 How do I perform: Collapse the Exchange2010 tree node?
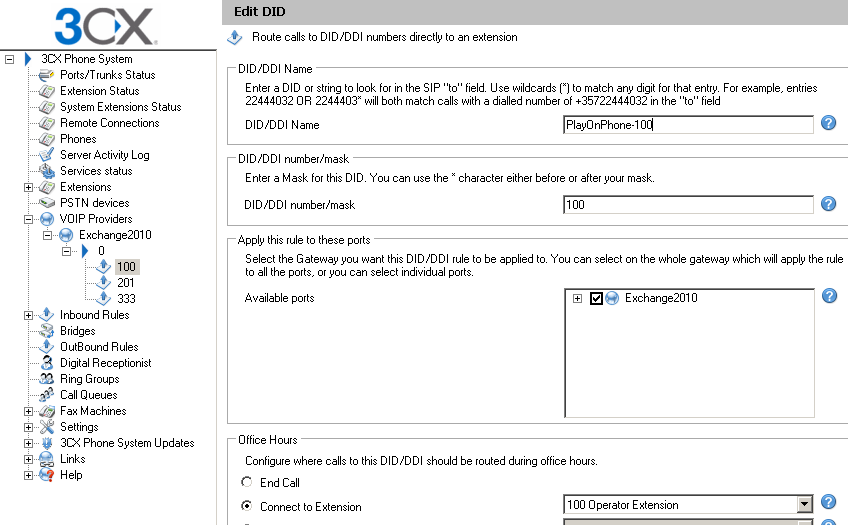(x=48, y=236)
